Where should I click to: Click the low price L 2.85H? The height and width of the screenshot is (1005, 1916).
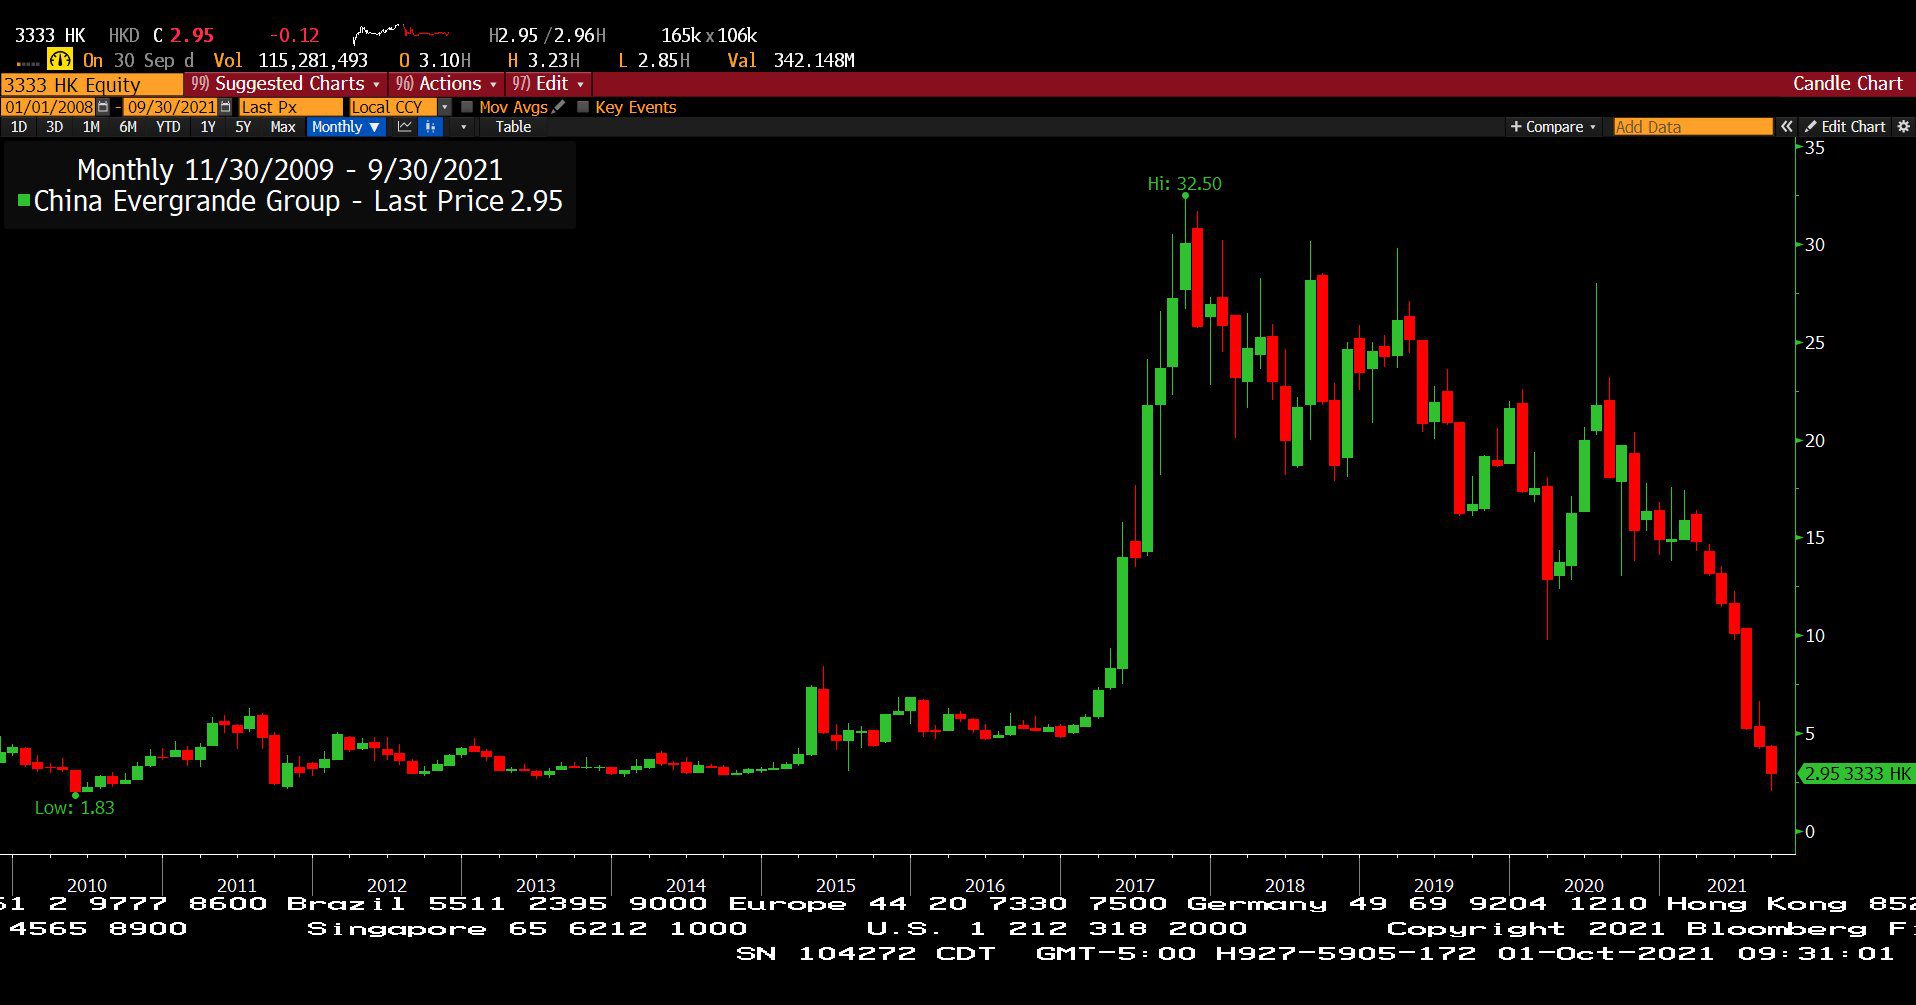(x=654, y=61)
